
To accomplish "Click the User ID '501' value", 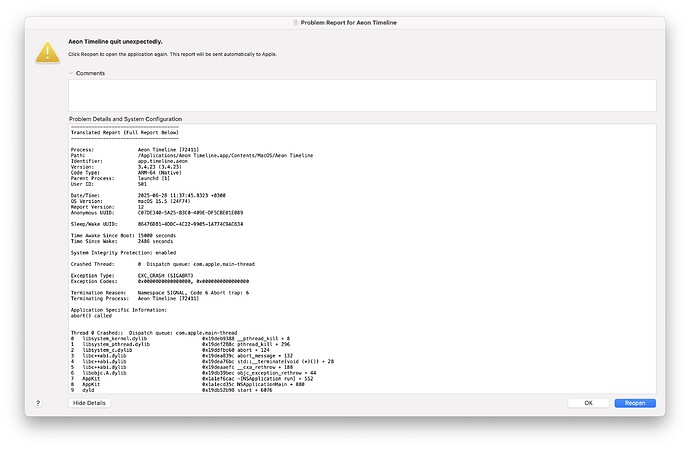I will (142, 184).
